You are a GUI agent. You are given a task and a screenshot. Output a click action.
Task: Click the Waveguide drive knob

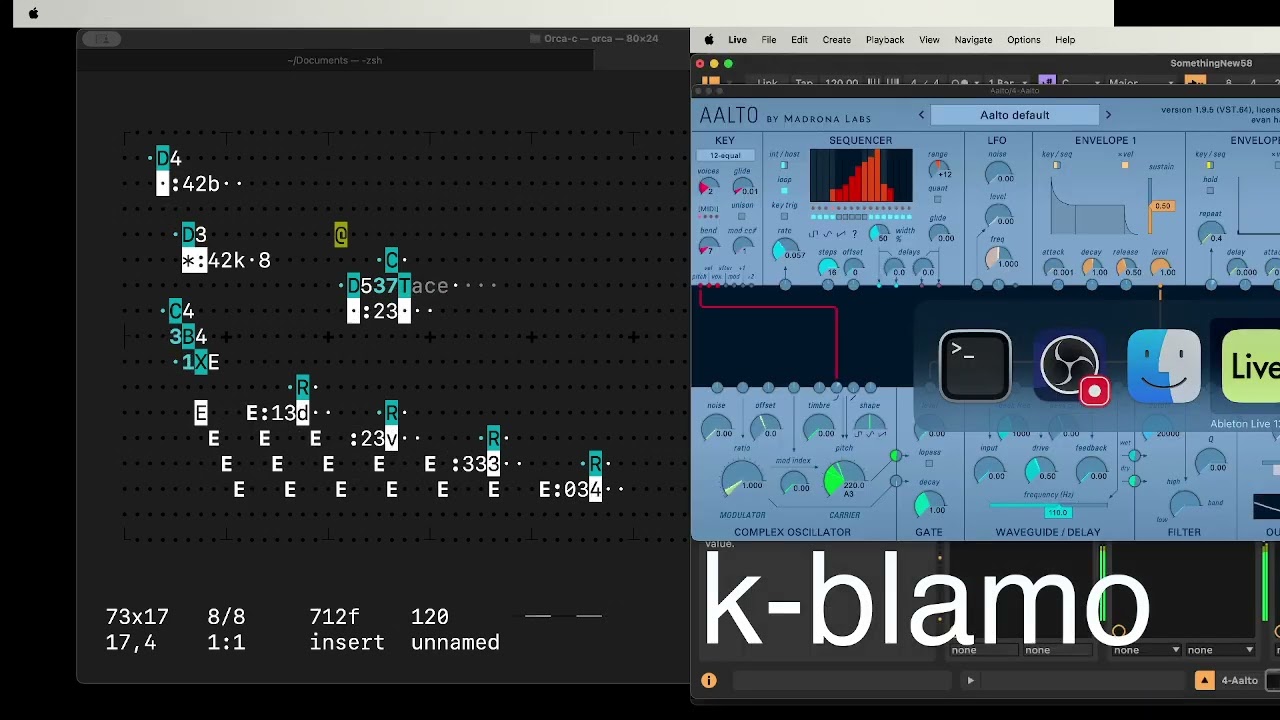pos(1038,470)
